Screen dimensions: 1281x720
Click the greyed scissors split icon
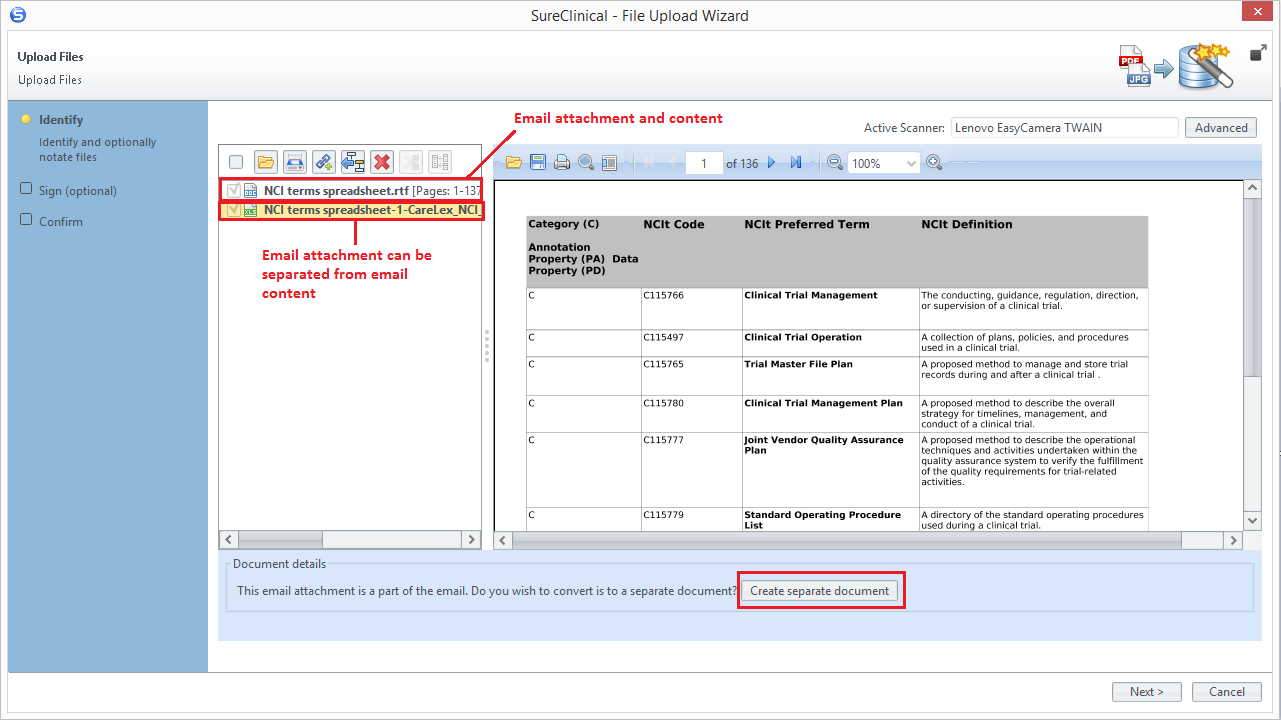click(410, 162)
